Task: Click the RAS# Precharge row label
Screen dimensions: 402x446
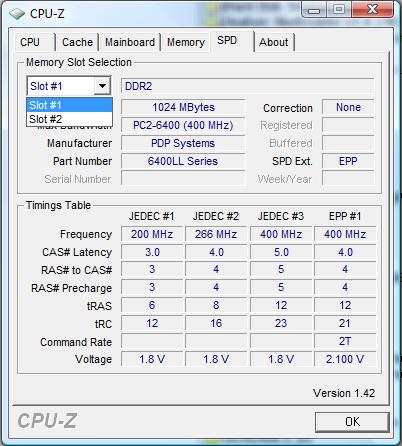Action: click(71, 288)
